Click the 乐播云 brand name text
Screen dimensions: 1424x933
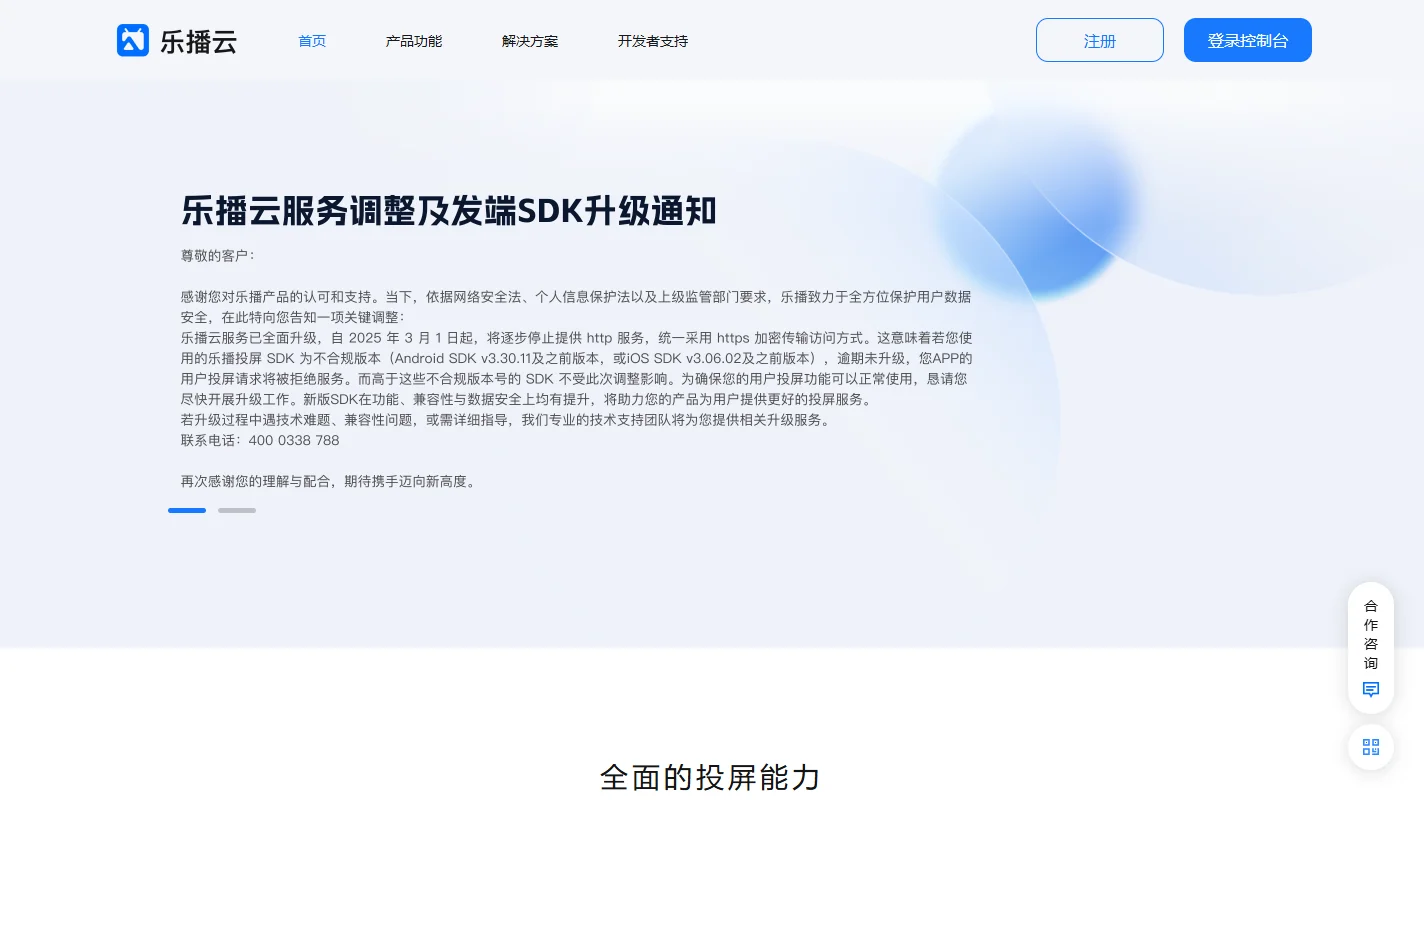(x=199, y=41)
